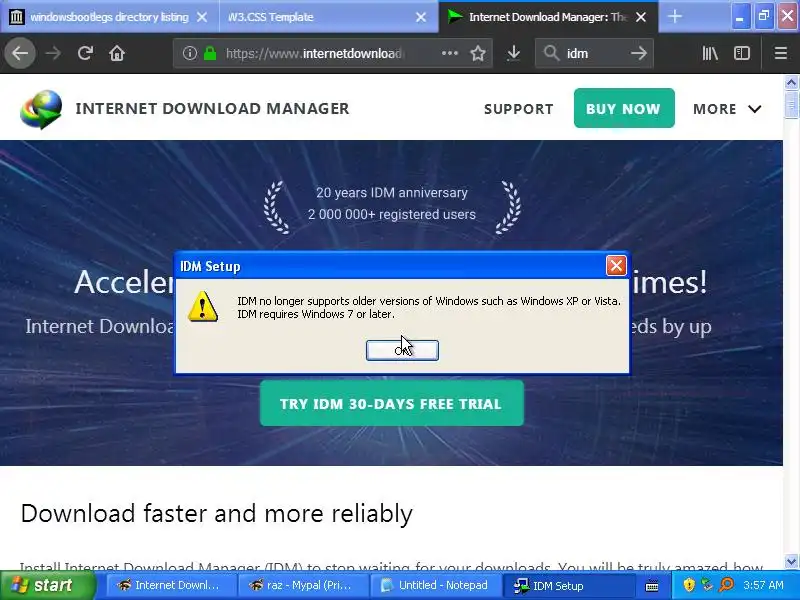The height and width of the screenshot is (600, 800).
Task: Bookmark this page with the star
Action: [x=478, y=53]
